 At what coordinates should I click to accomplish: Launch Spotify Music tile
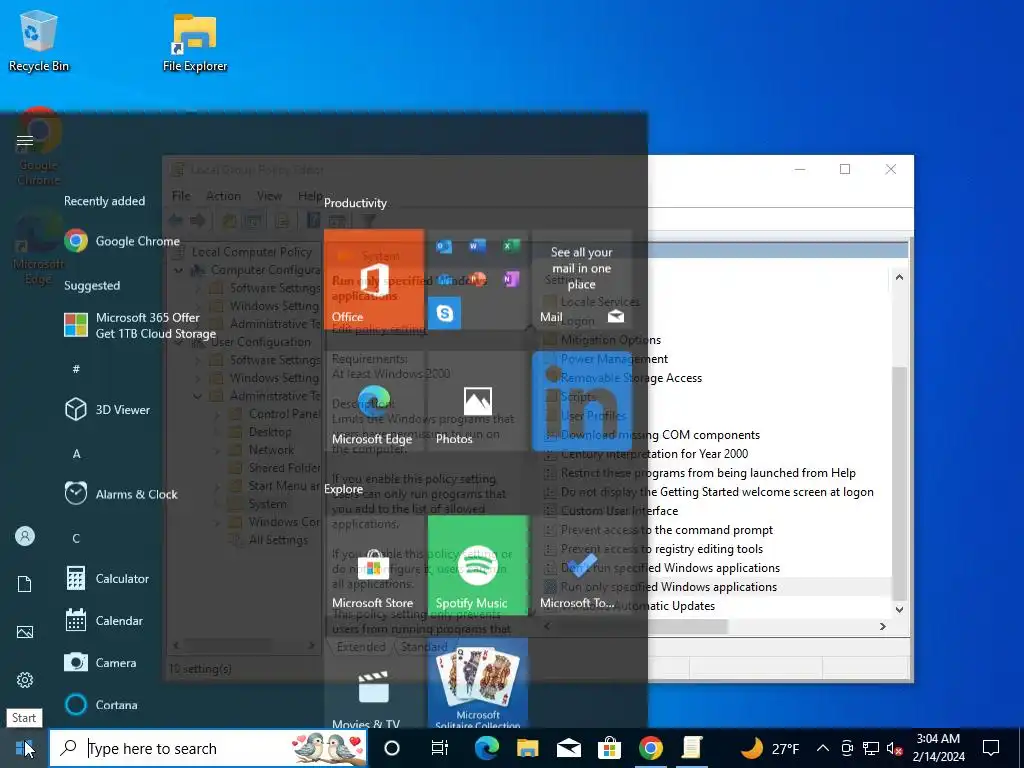click(x=477, y=565)
